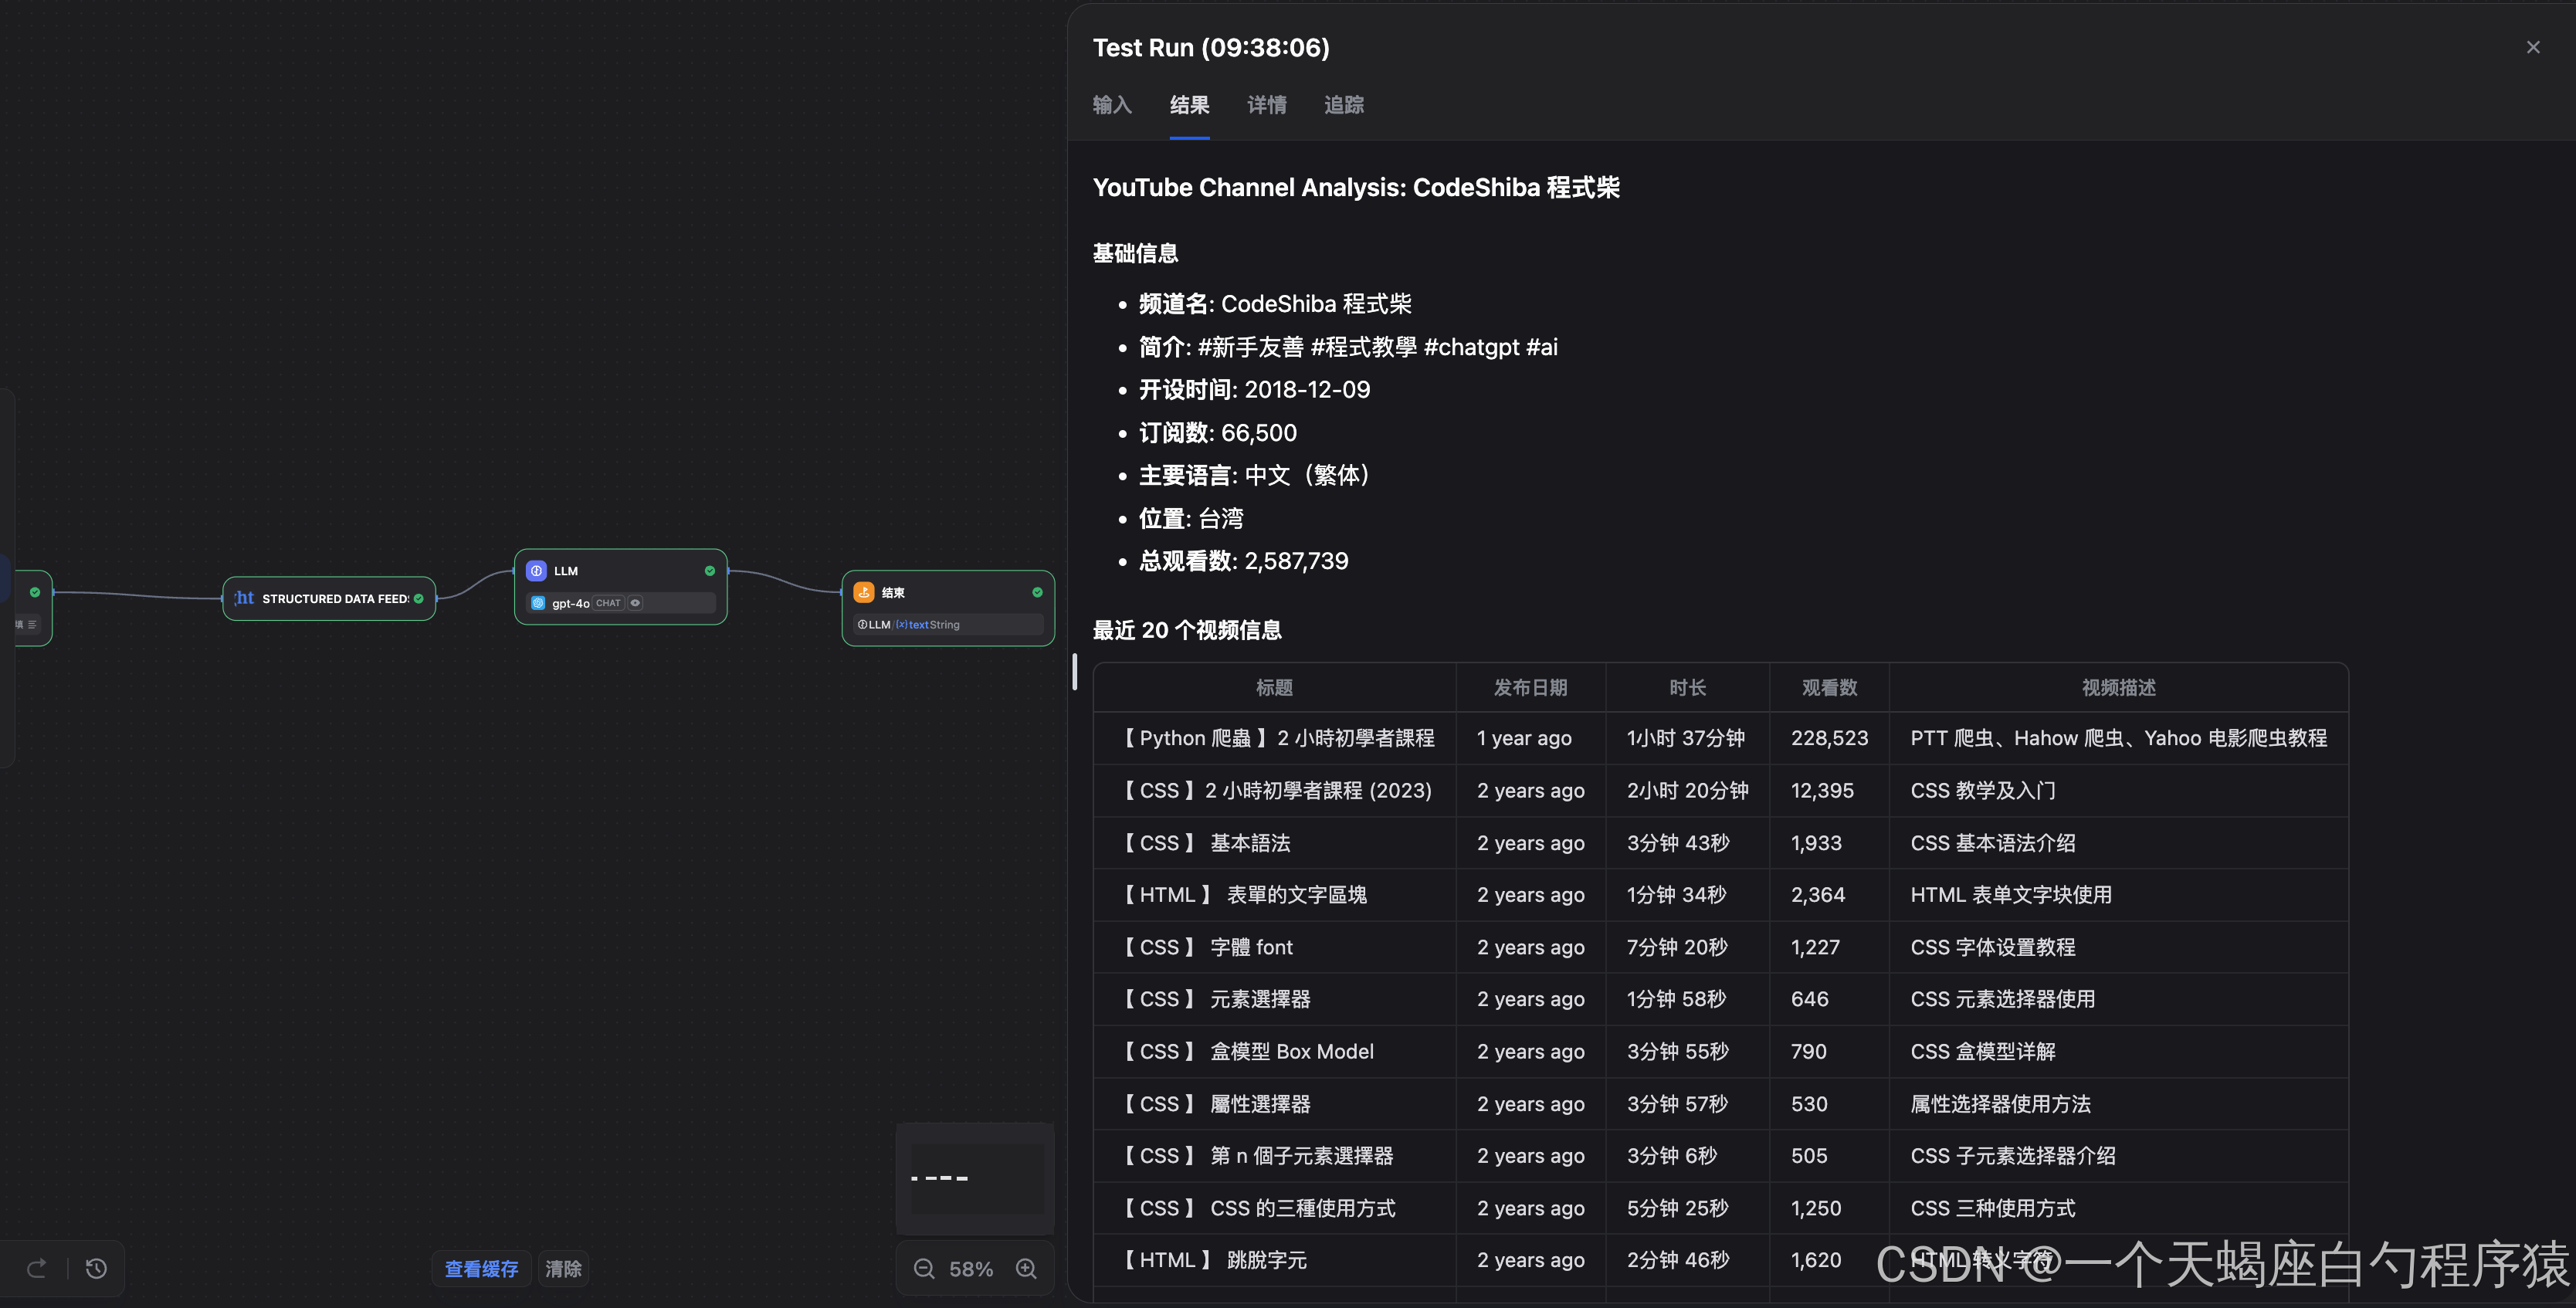Click the Python 爬蟲 2 小時初學者課程 title cell
Screen dimensions: 2576x1308
pyautogui.click(x=1276, y=738)
